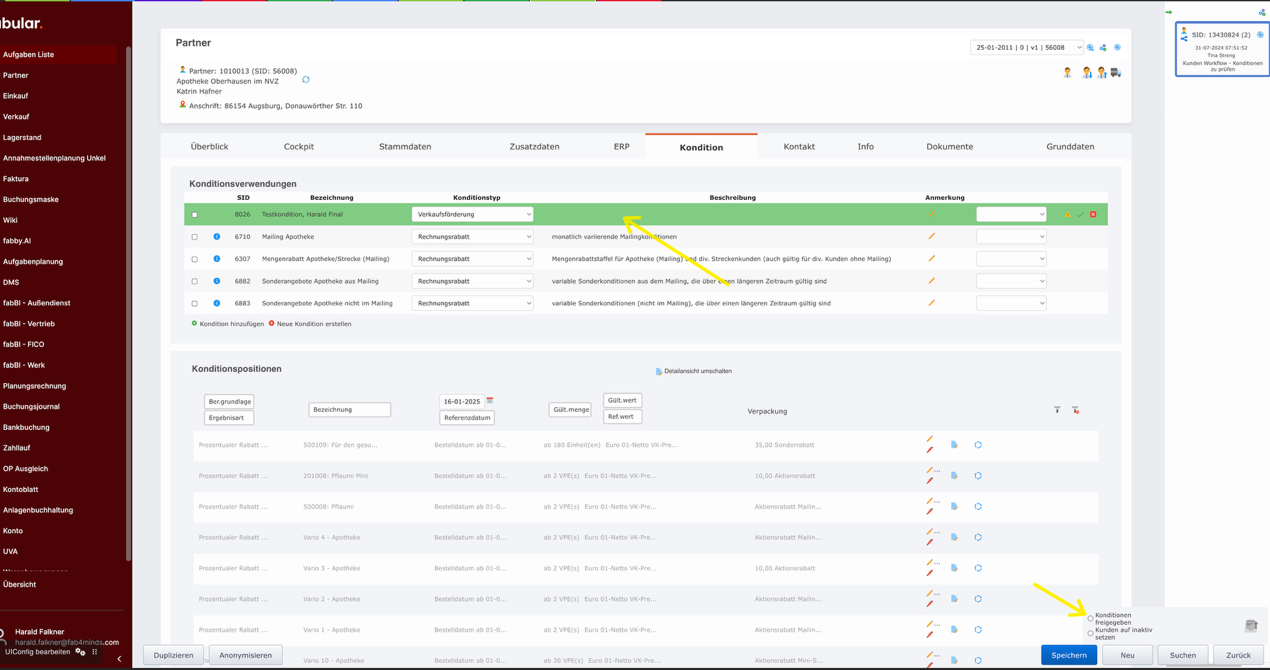
Task: Click green checkmark in Testkondition row
Action: pyautogui.click(x=1080, y=215)
